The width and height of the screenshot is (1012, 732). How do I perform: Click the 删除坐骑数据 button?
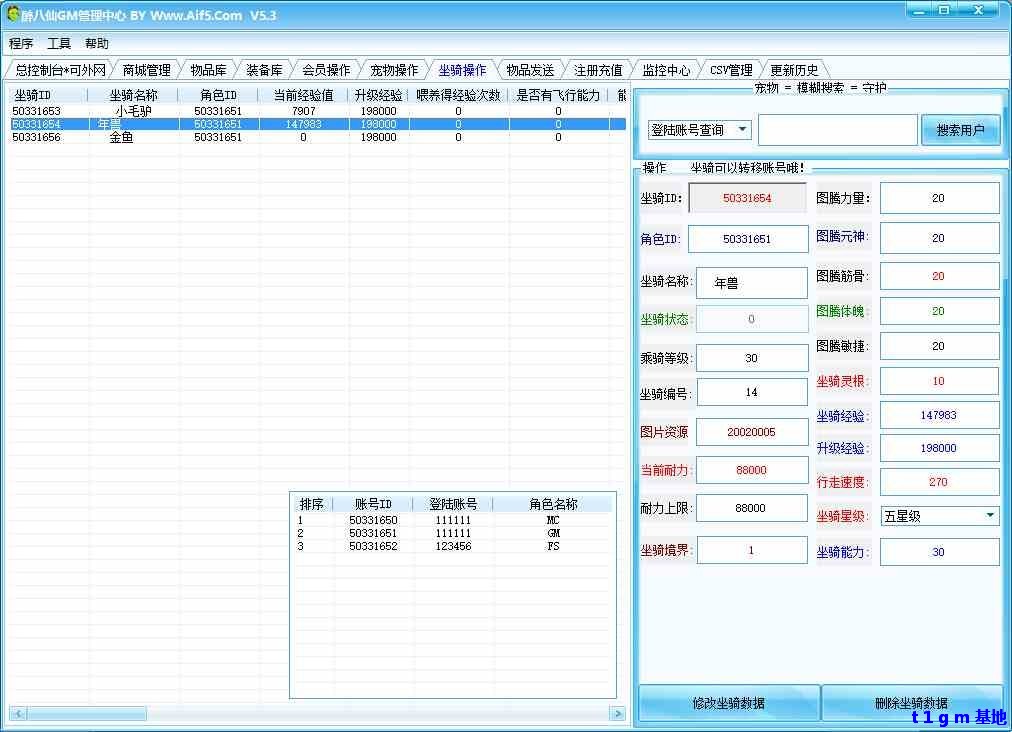pos(911,703)
